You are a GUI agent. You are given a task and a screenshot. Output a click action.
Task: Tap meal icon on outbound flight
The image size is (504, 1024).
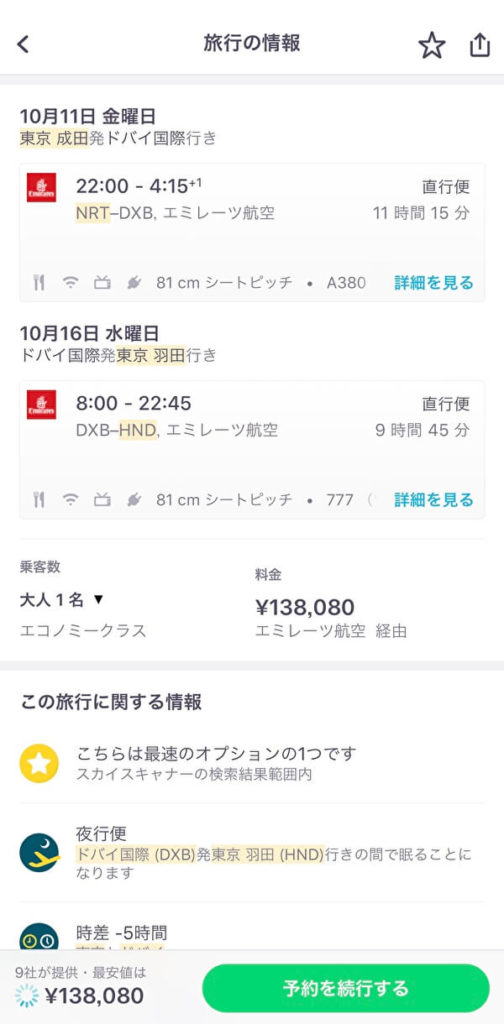click(x=39, y=283)
